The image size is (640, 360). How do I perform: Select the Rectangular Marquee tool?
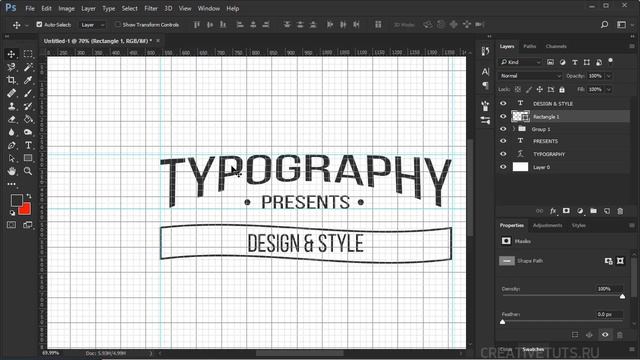tap(28, 54)
